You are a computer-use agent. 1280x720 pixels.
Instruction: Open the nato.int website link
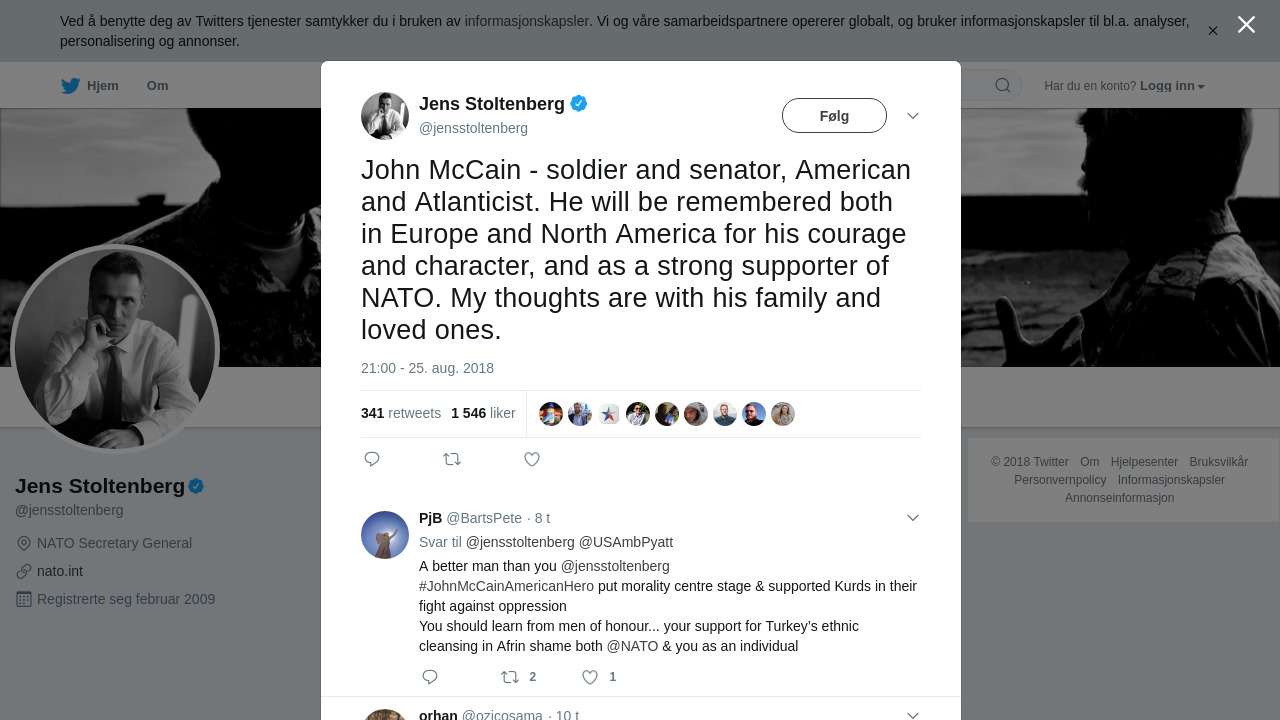pos(60,571)
